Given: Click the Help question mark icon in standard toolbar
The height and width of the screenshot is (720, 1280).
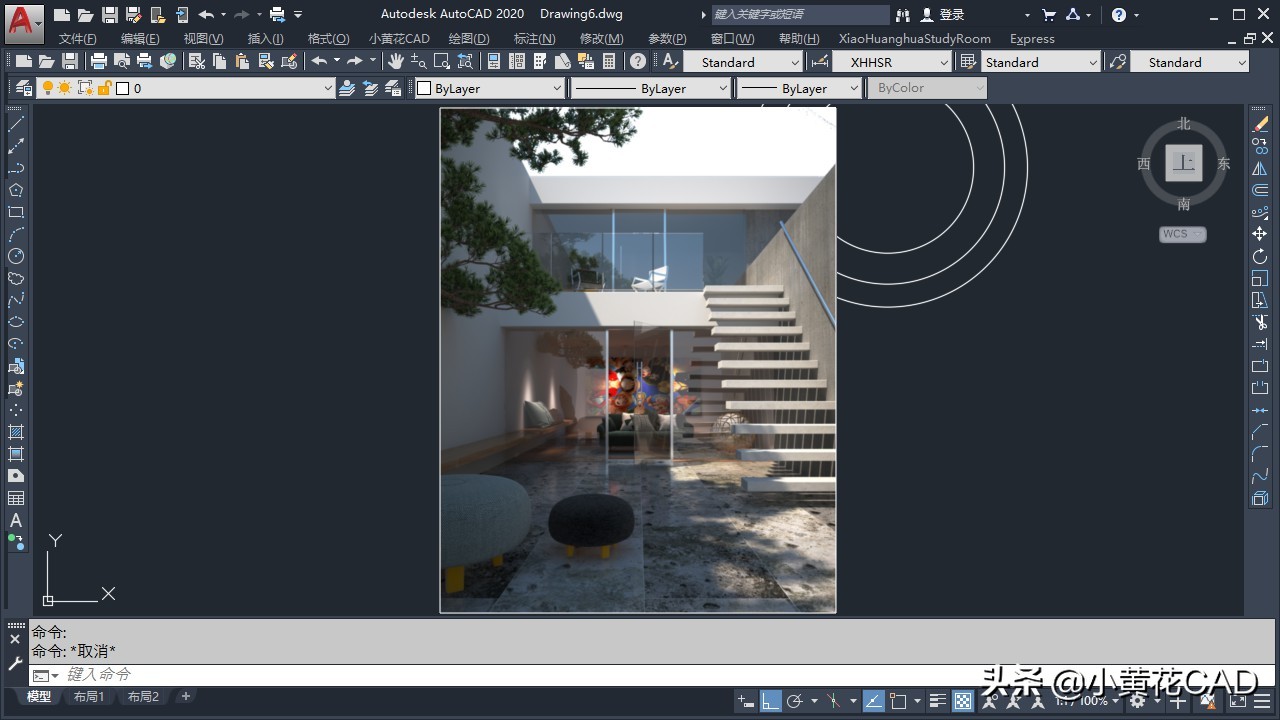Looking at the screenshot, I should click(638, 61).
